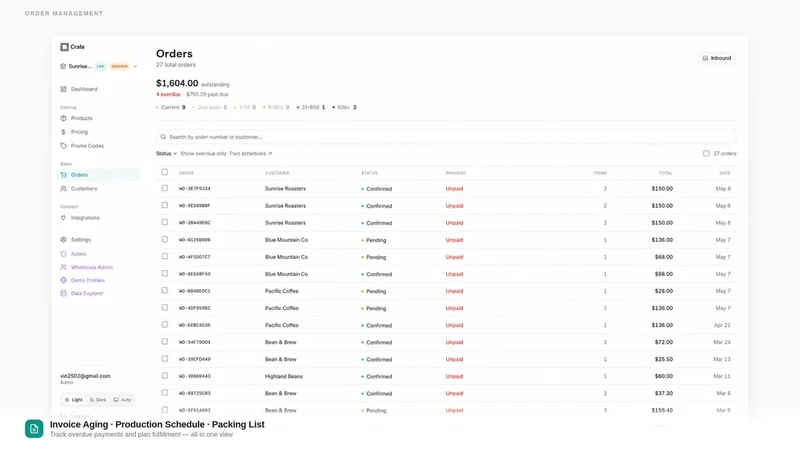Click the Wholesale Admin users icon
The height and width of the screenshot is (450, 800).
(63, 267)
